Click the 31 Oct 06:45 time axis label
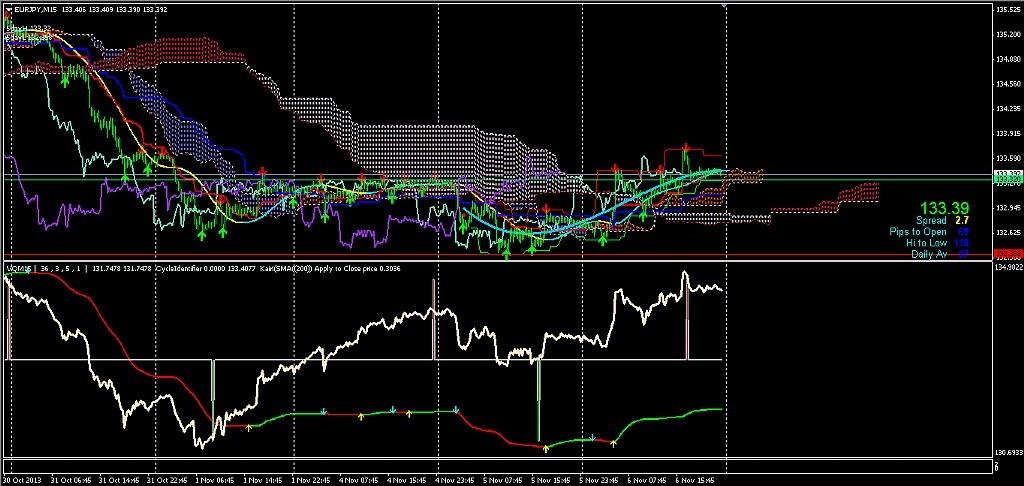This screenshot has height=486, width=1024. [71, 480]
